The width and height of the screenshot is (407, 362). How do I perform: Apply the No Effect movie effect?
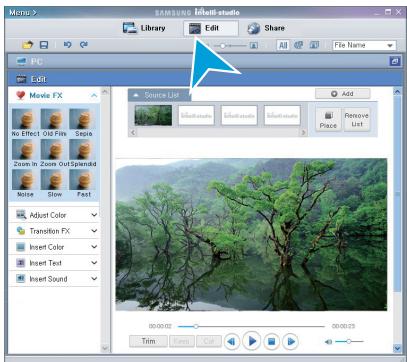(x=25, y=123)
